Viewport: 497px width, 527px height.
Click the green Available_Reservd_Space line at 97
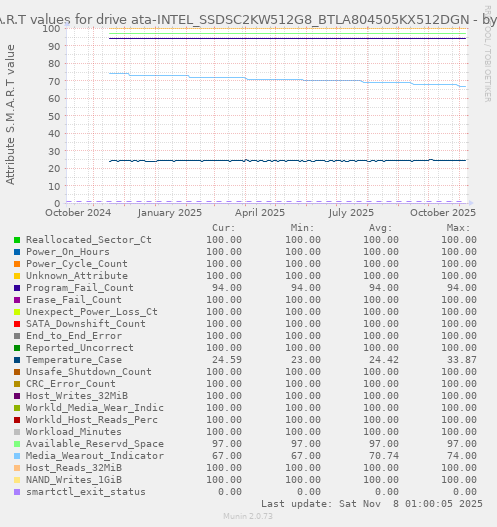[287, 33]
